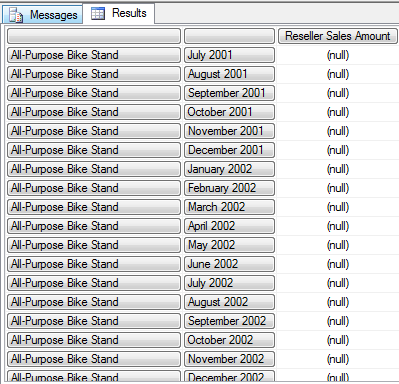Click All-Purpose Bike Stand in July 2002 row
Screen dimensions: 399x384
[x=94, y=283]
